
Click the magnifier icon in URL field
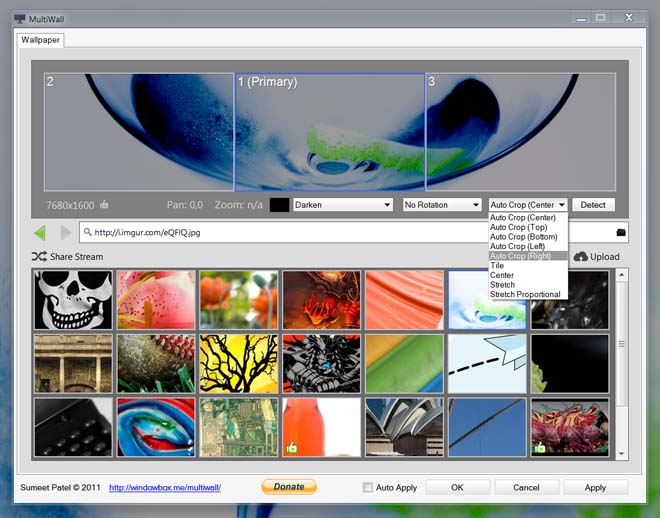pyautogui.click(x=88, y=232)
